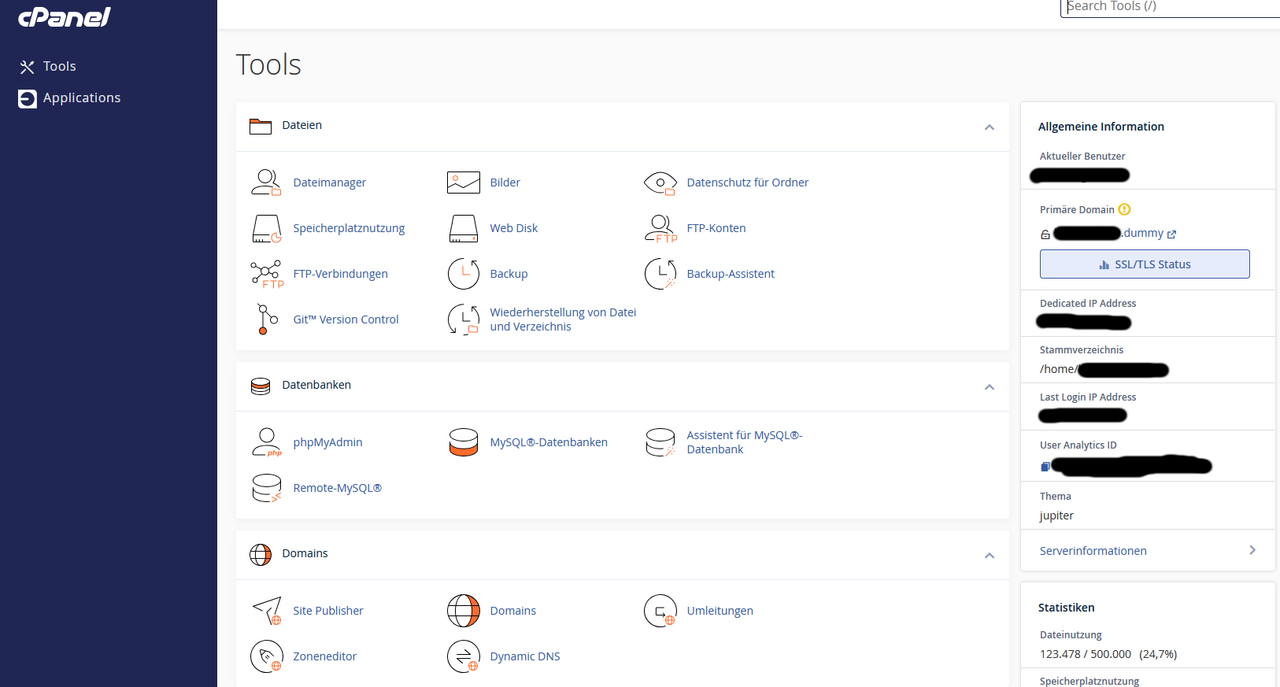Open Applications in the sidebar
Image resolution: width=1280 pixels, height=687 pixels.
click(81, 98)
